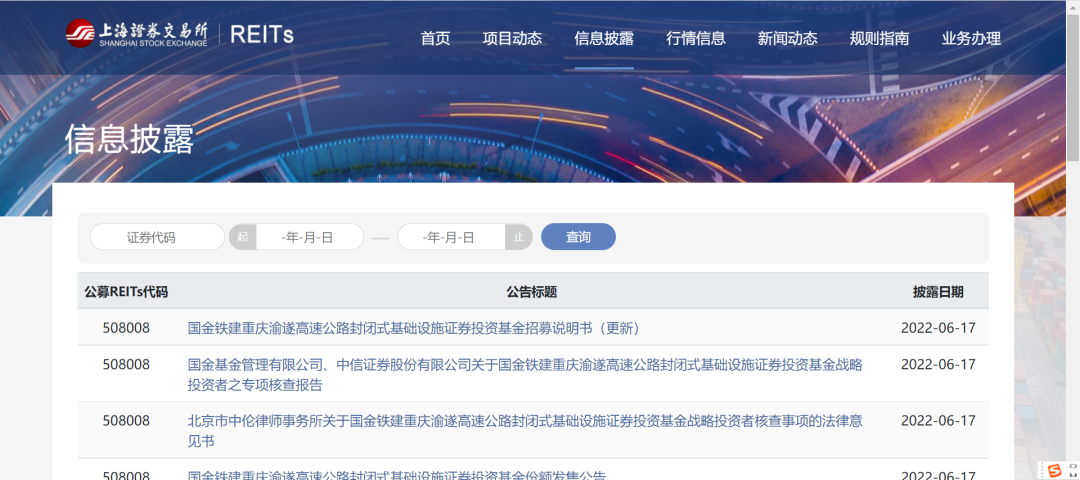Click the 起 label beside start date

tap(242, 237)
